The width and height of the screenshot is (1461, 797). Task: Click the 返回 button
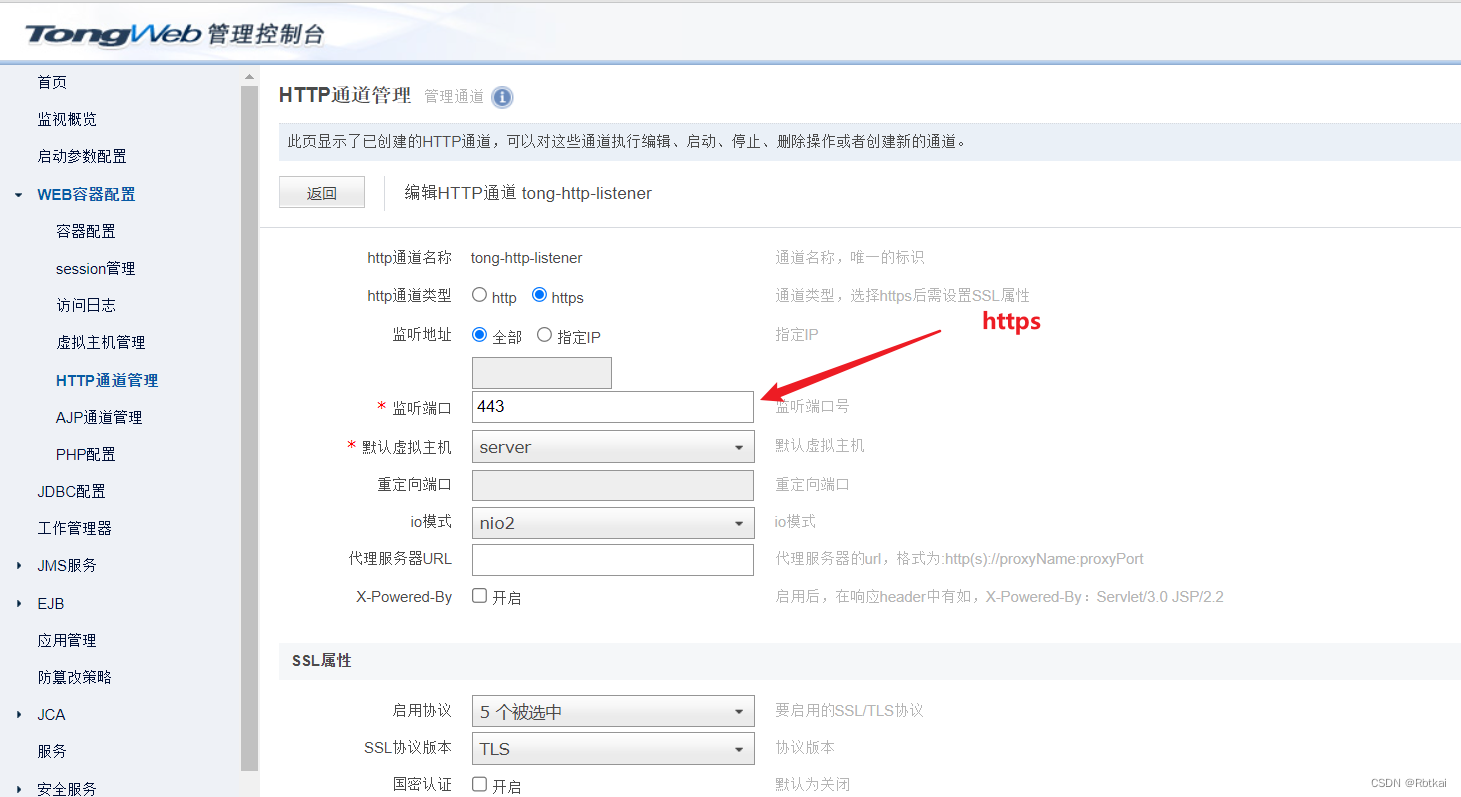coord(322,193)
